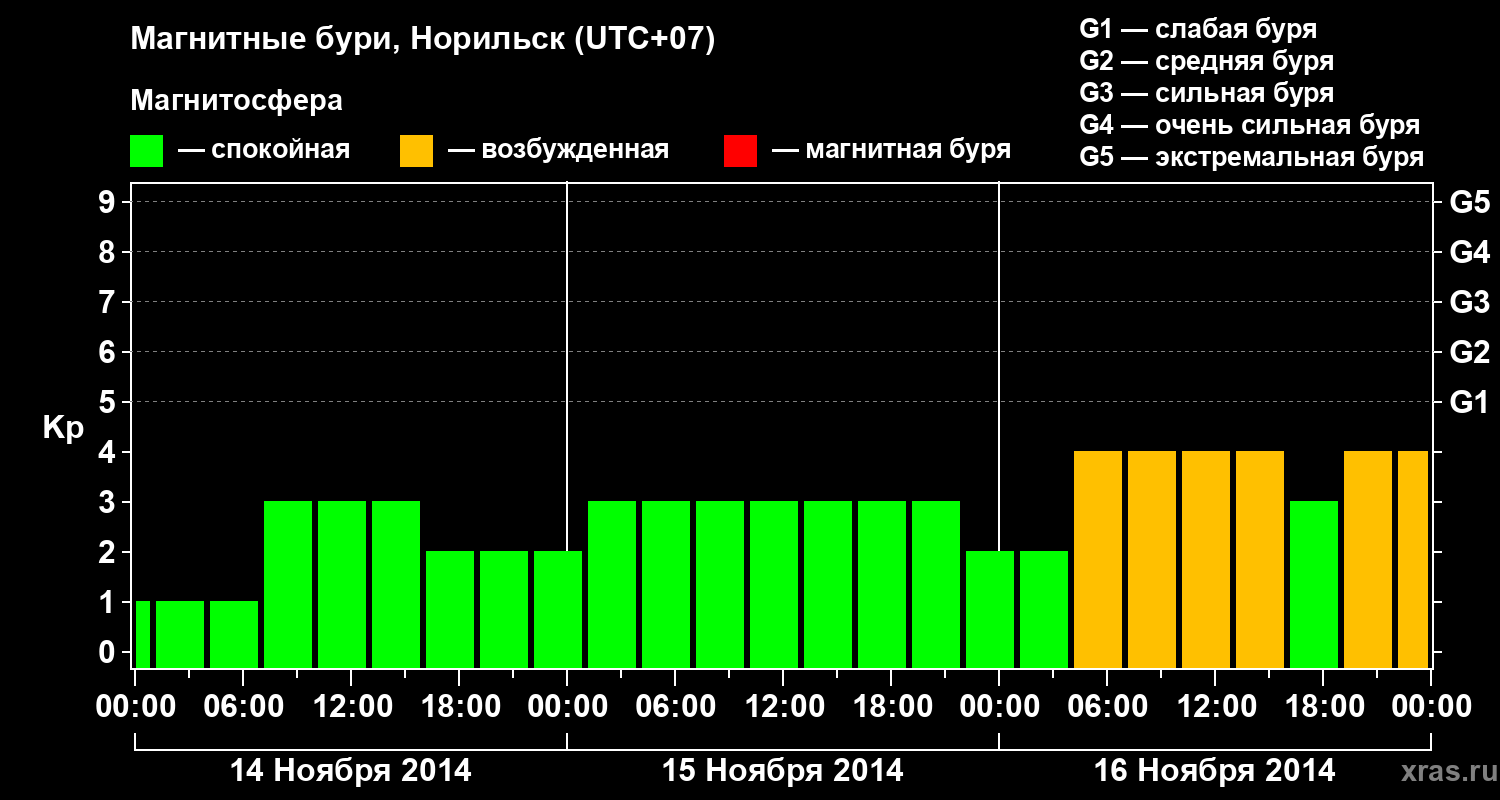Click the «G3 — сильная буря» line

pos(1207,93)
